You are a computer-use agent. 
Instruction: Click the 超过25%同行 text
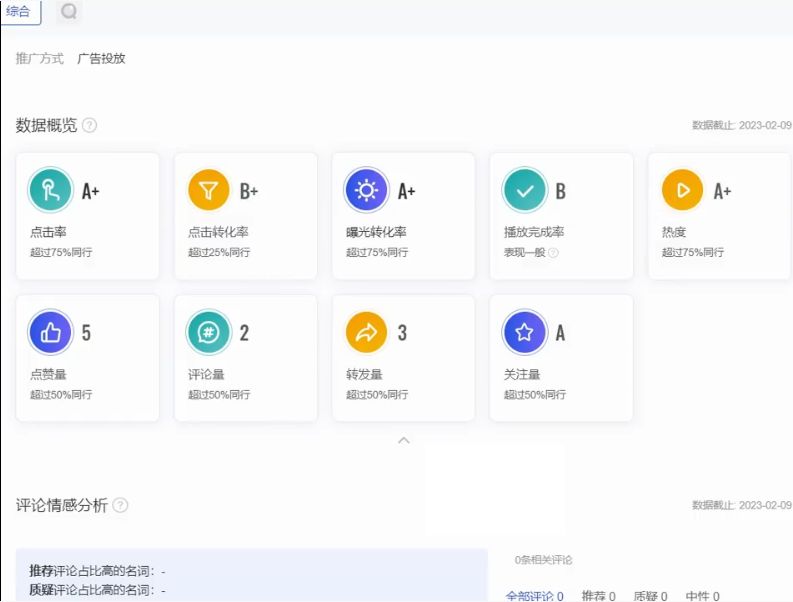click(219, 252)
